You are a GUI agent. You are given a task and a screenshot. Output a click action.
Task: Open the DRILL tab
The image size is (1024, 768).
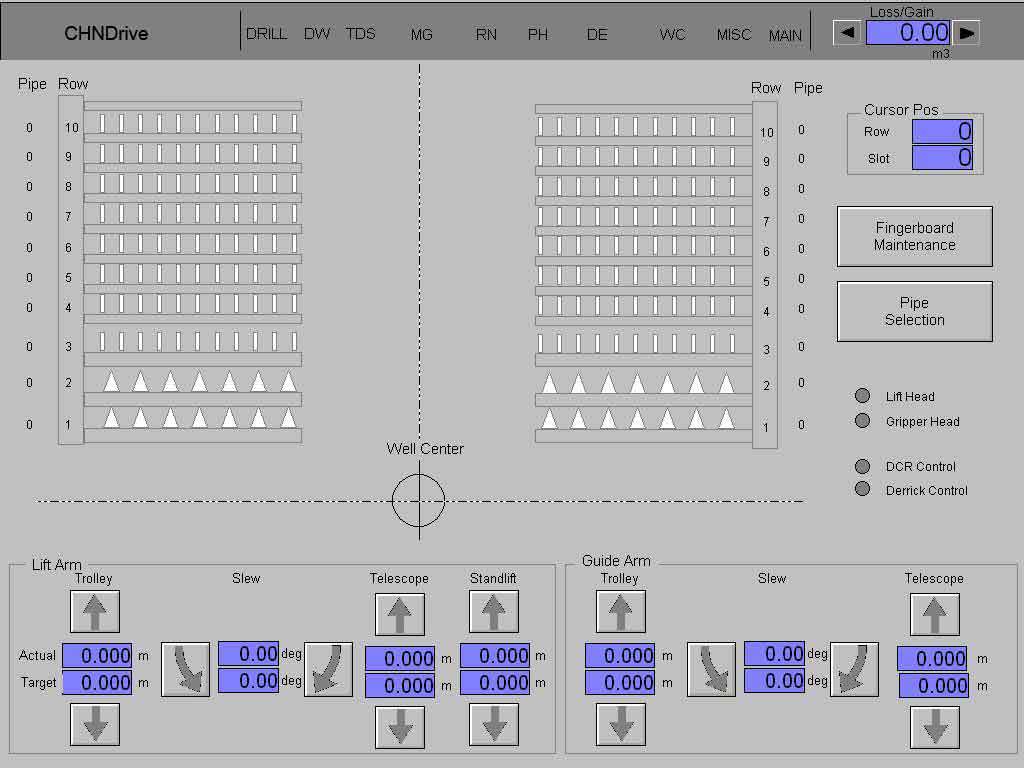click(x=266, y=34)
